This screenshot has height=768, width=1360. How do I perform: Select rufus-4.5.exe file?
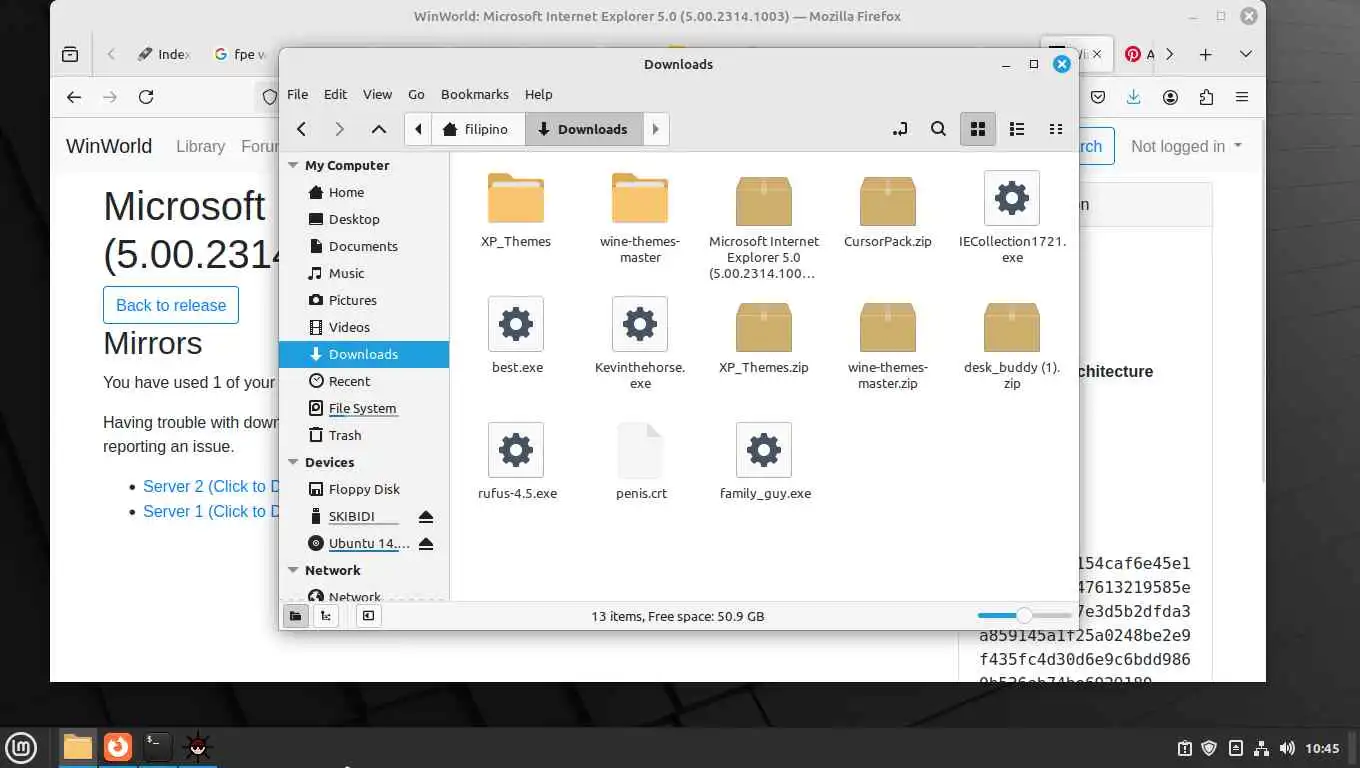(x=516, y=462)
